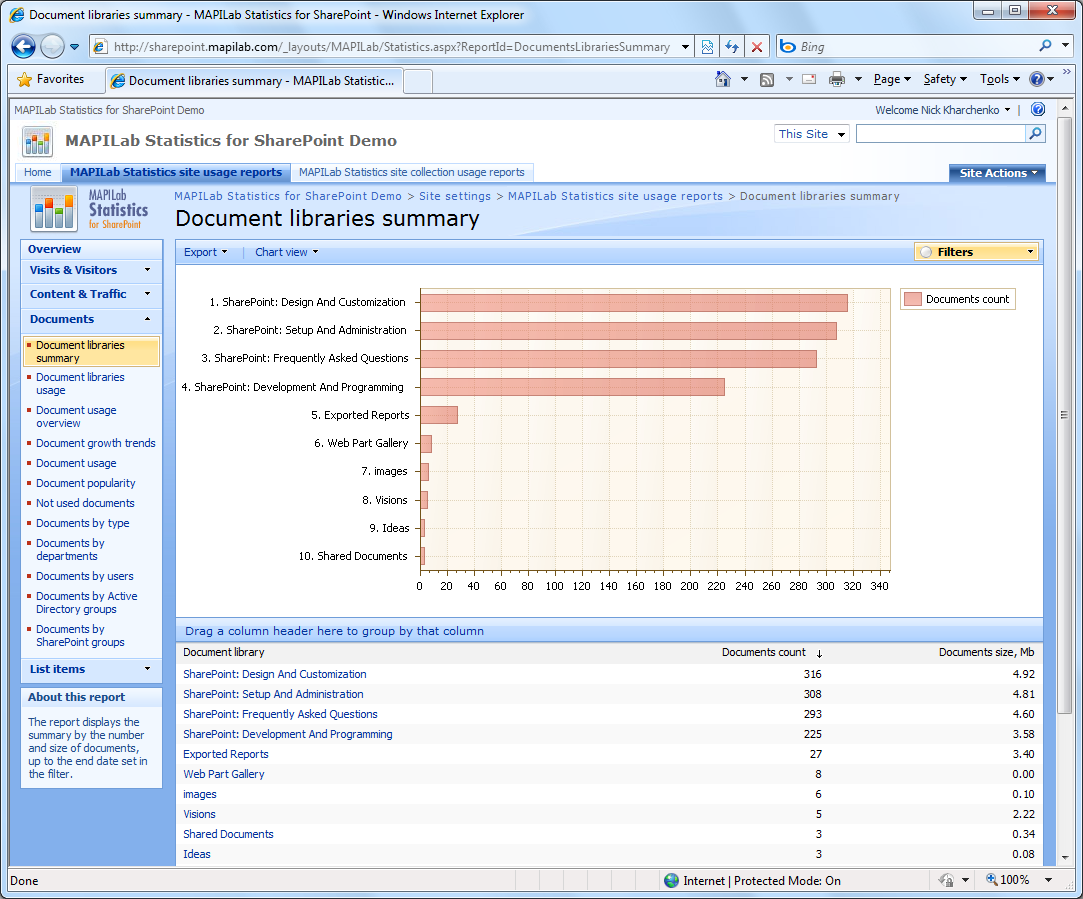
Task: Click the Design And Customization chart bar
Action: point(634,302)
